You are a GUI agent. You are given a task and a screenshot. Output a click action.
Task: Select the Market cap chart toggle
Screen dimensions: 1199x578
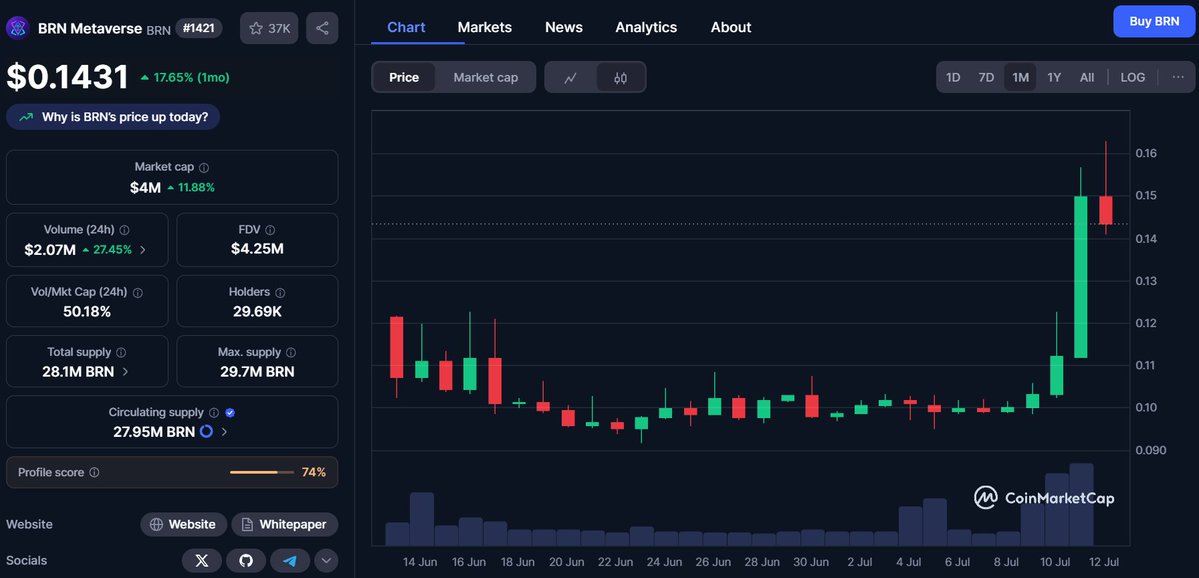(x=486, y=77)
